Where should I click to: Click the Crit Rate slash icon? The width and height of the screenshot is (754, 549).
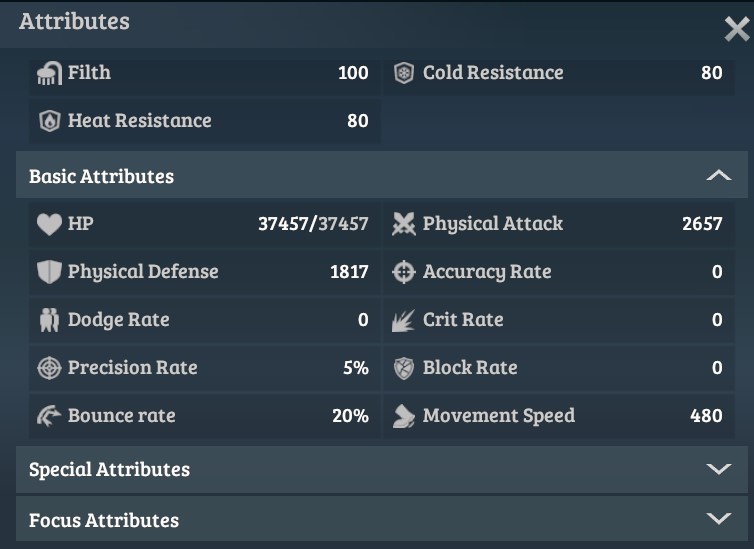[x=404, y=320]
